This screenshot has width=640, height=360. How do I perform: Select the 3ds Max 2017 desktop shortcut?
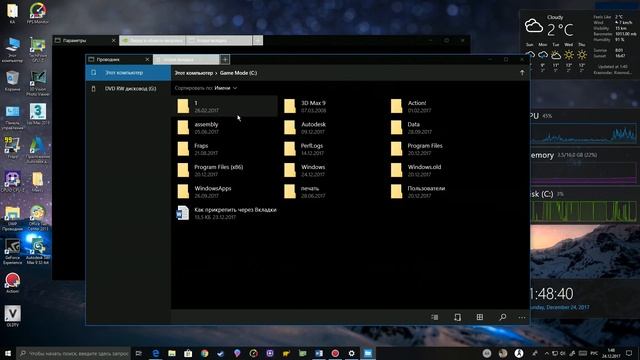(x=38, y=114)
